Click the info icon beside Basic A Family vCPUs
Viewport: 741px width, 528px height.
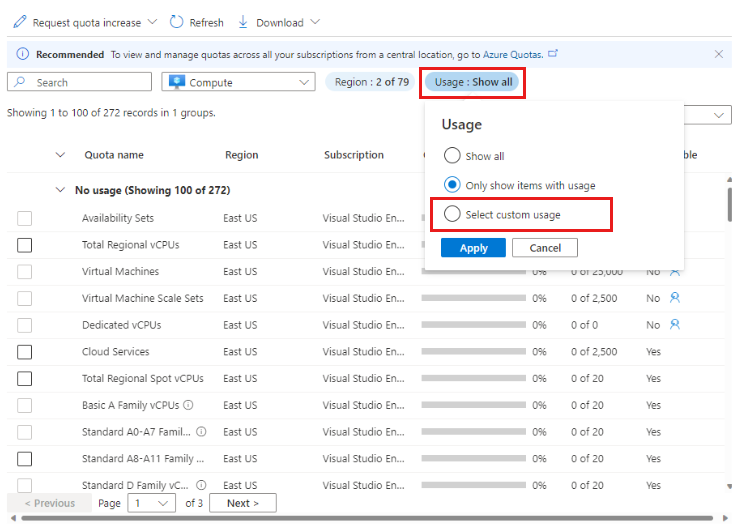(188, 405)
